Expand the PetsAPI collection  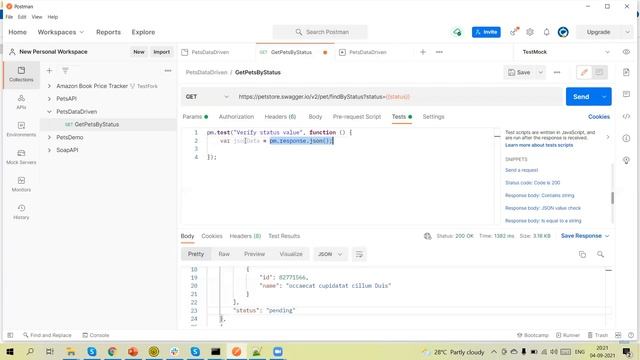(49, 99)
